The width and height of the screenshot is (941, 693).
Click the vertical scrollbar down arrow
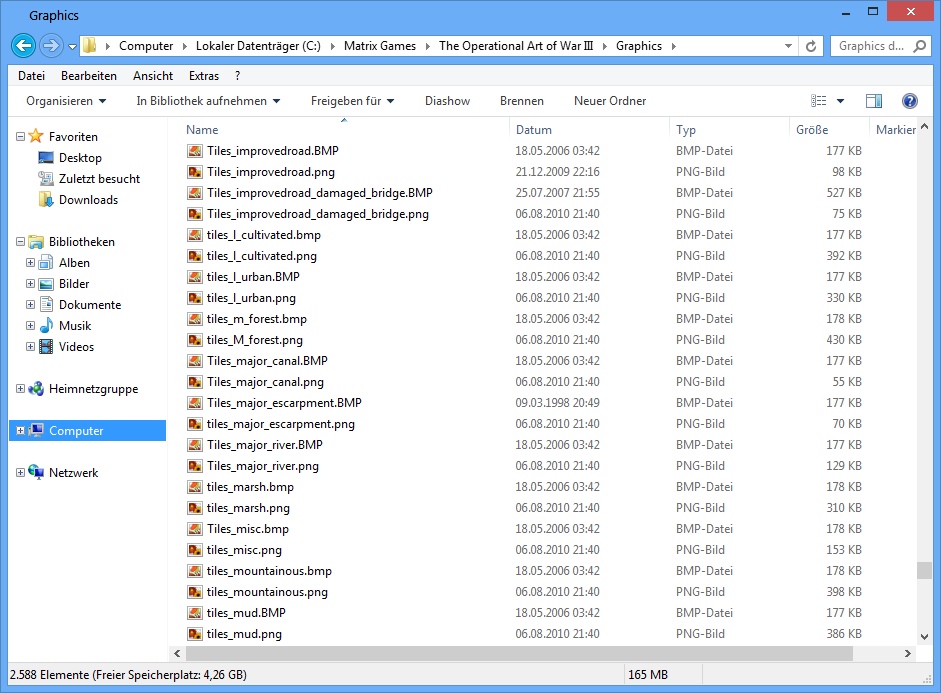point(924,637)
